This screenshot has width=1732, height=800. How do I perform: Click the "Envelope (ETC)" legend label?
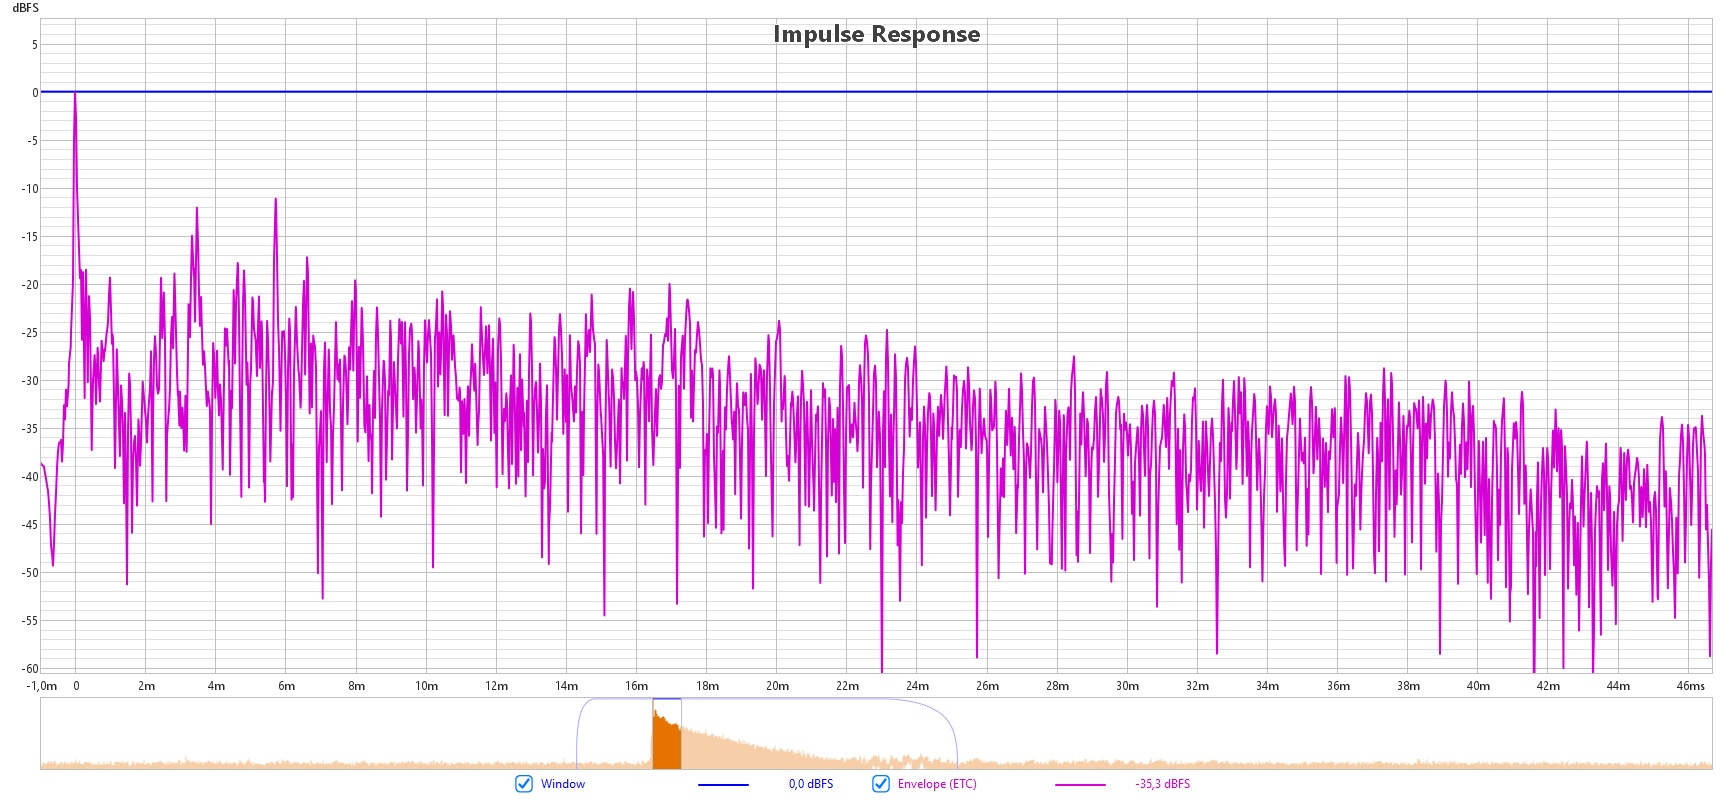coord(937,784)
